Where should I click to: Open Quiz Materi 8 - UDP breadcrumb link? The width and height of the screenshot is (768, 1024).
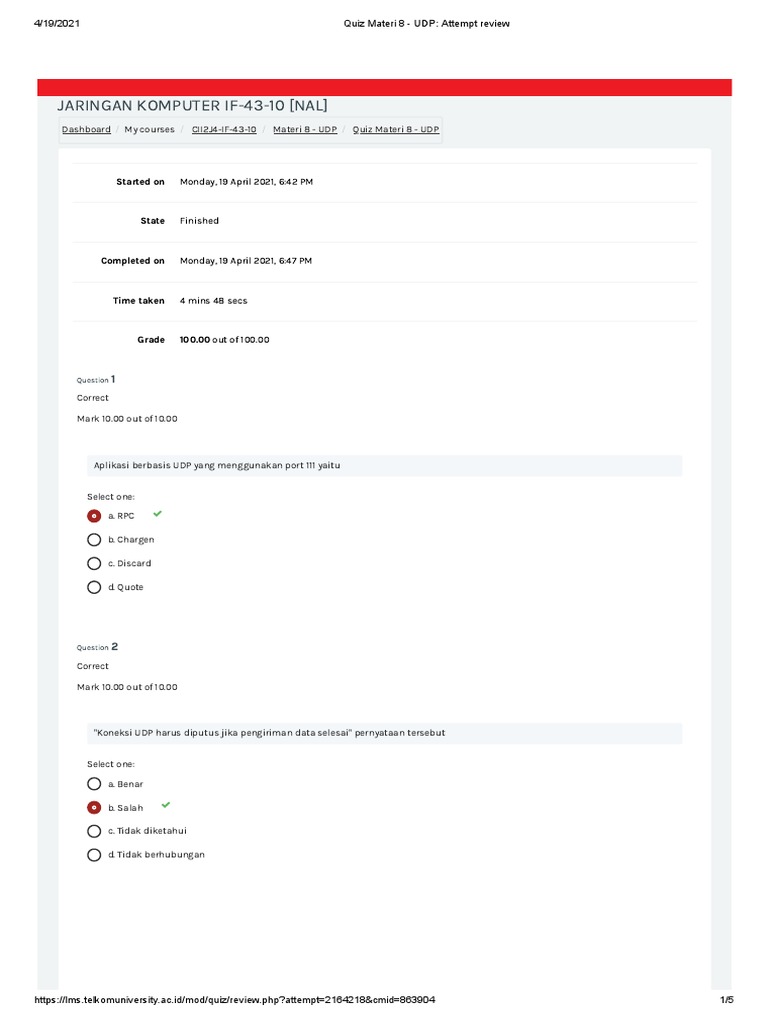coord(396,130)
